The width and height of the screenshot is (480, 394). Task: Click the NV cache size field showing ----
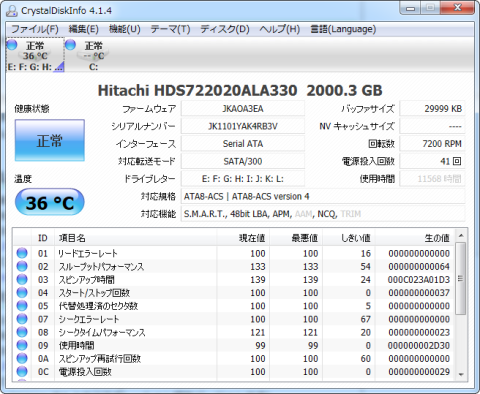[x=432, y=126]
